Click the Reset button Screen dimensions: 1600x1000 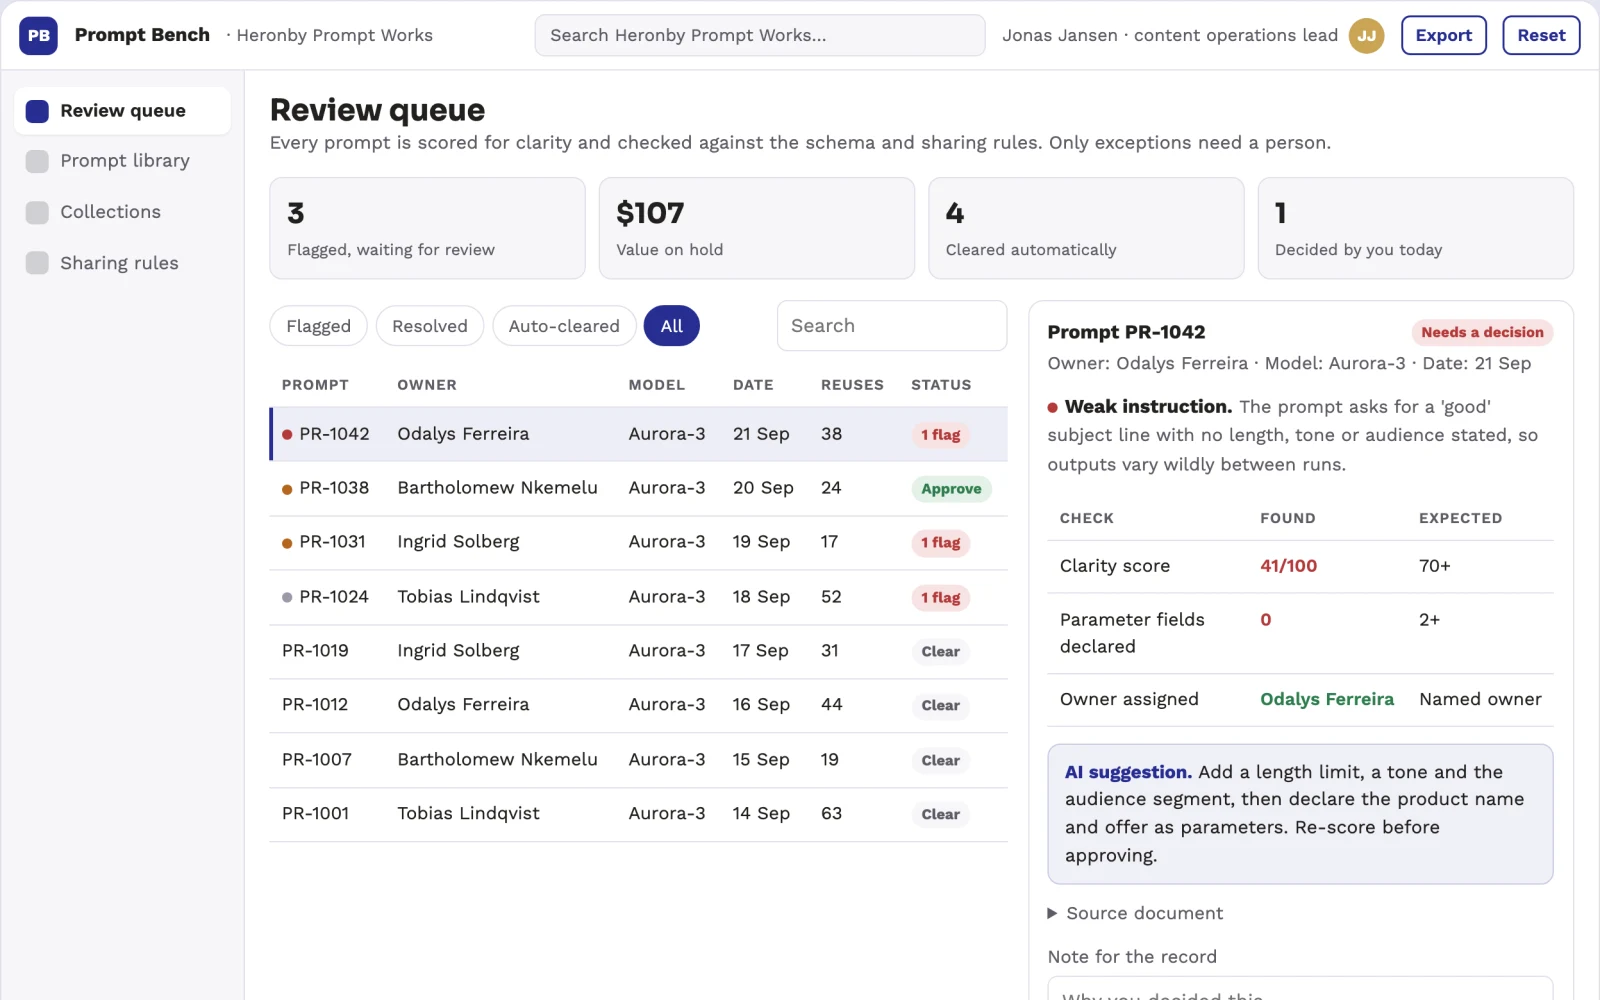coord(1541,35)
